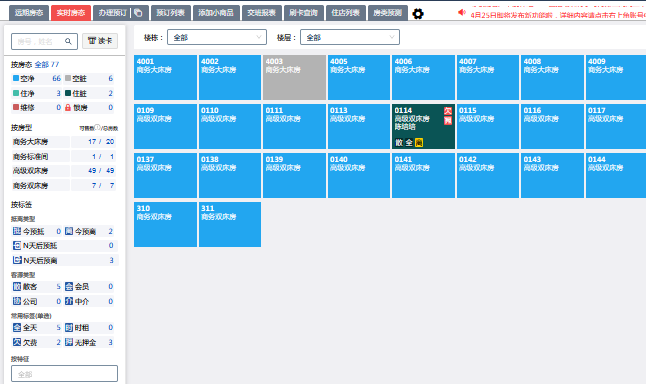
Task: Filter guests by 散客 tag
Action: [37, 286]
